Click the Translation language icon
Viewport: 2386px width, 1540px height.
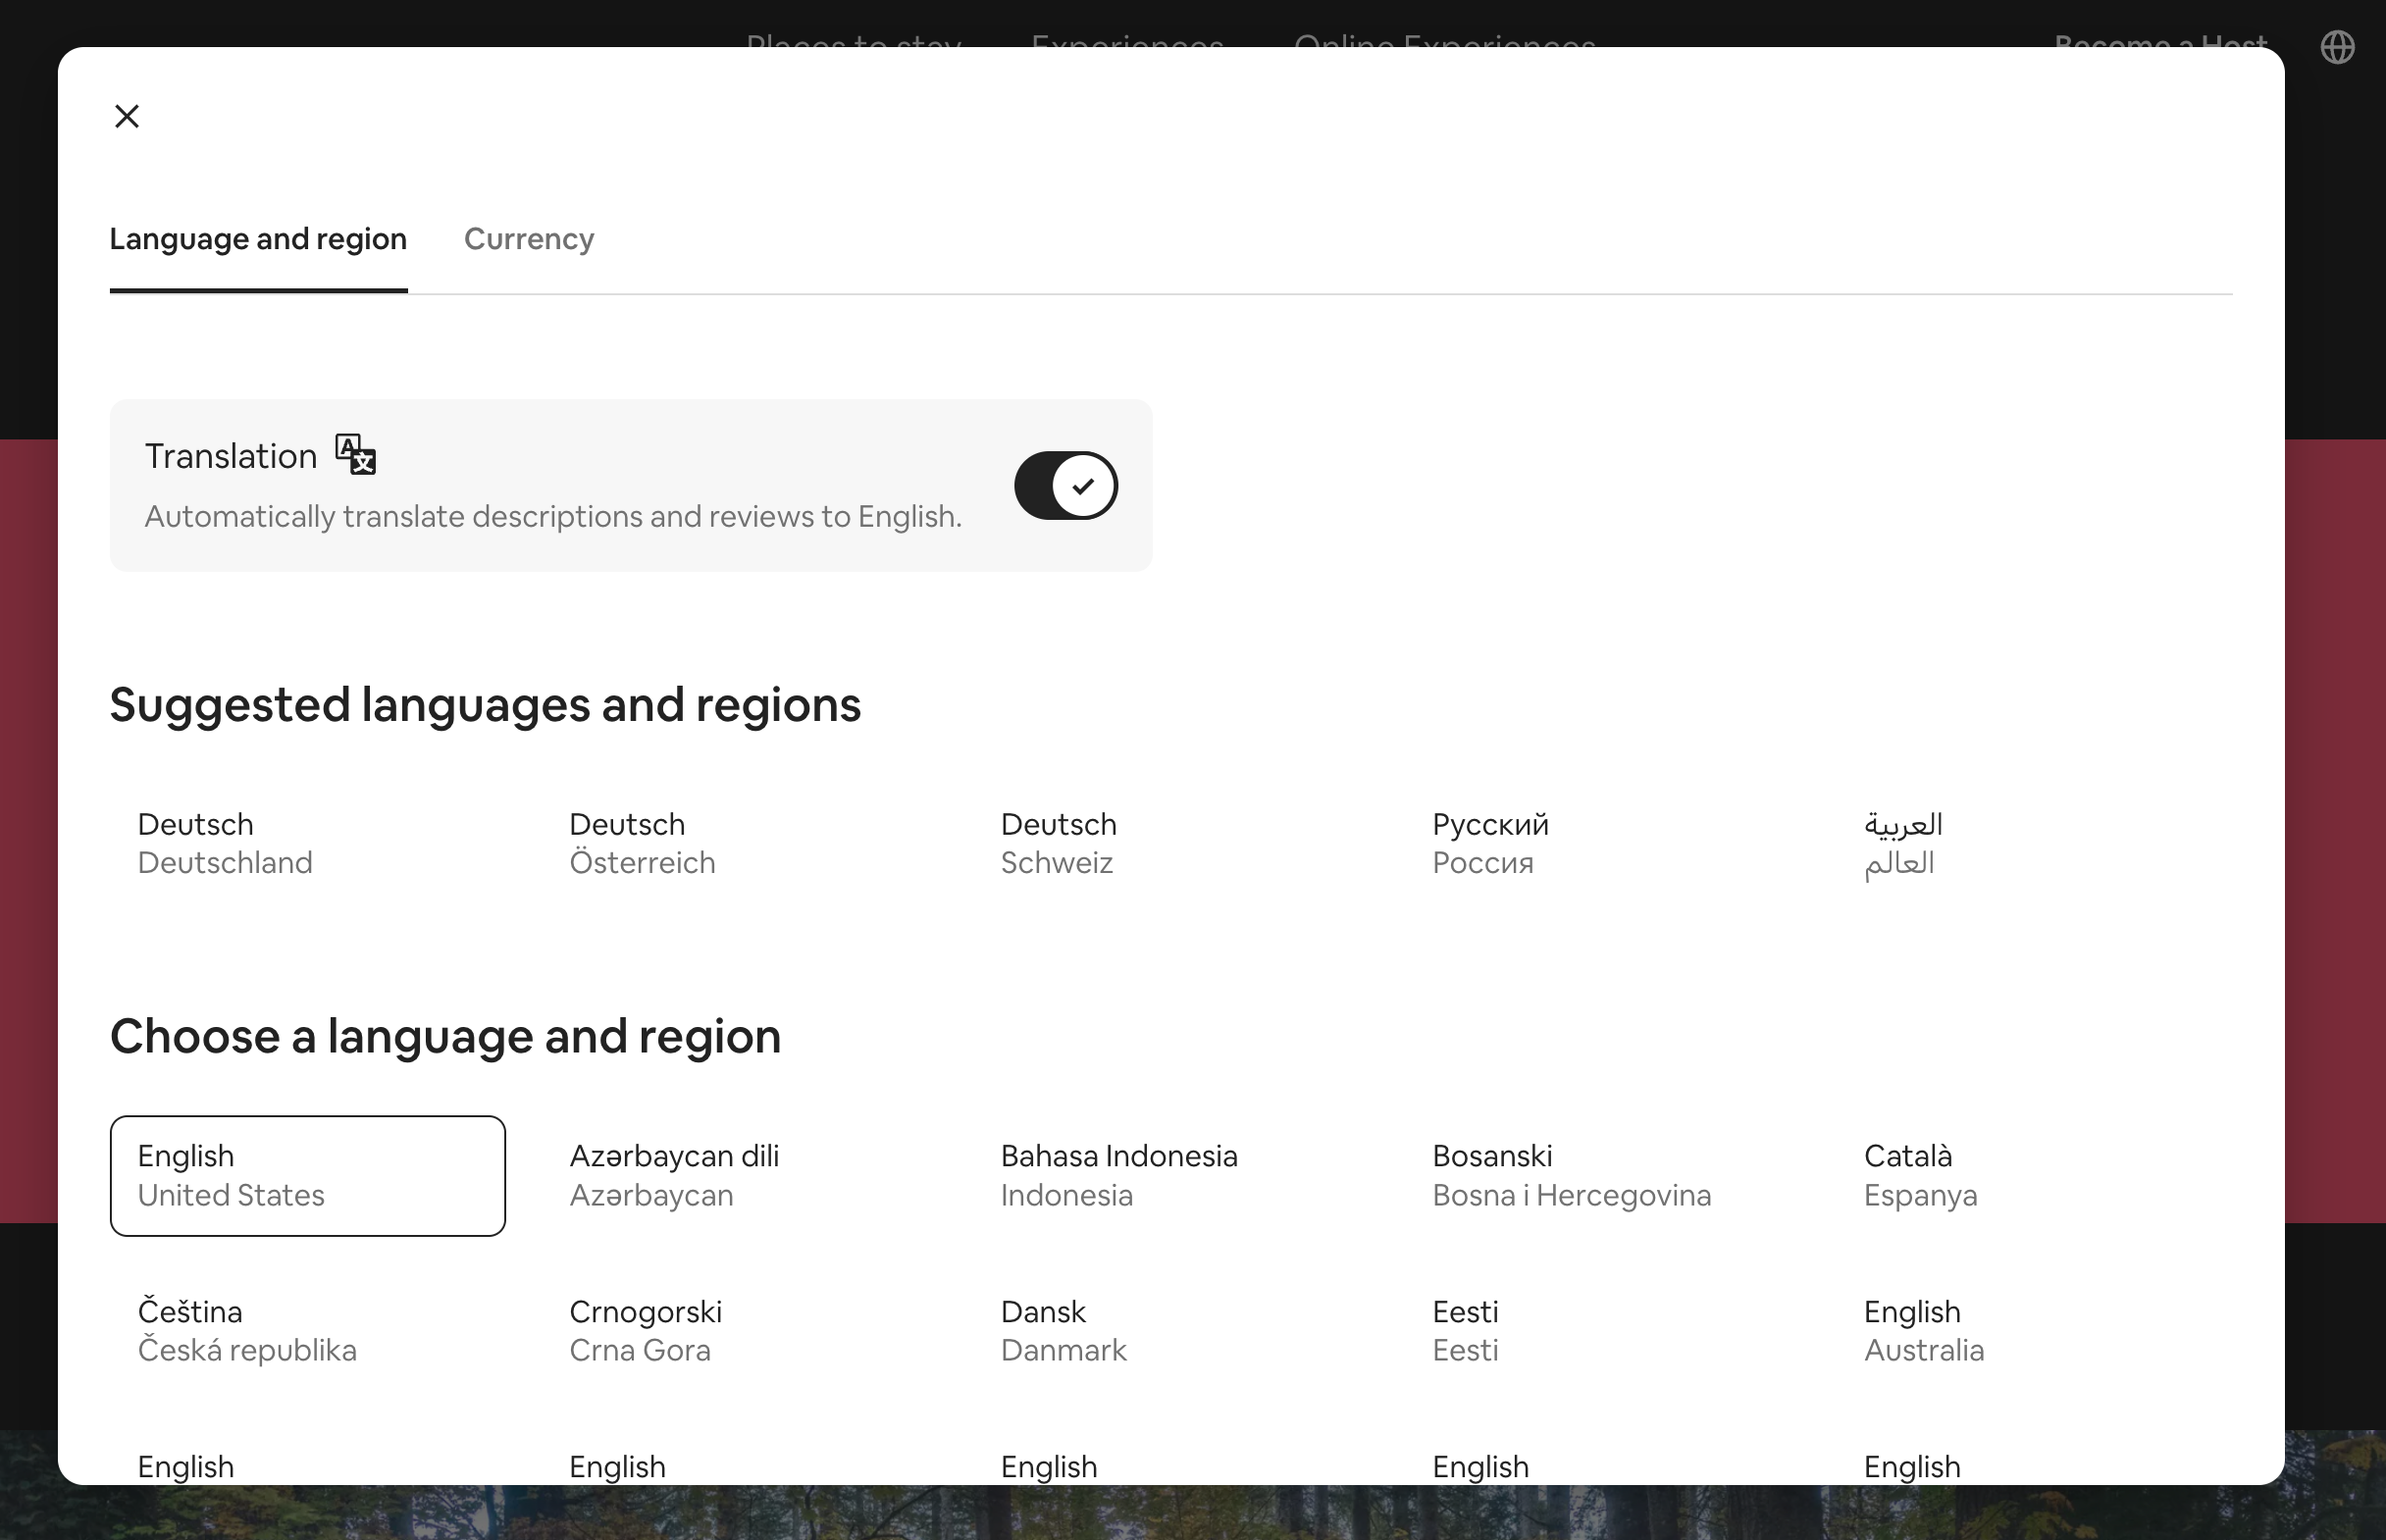[355, 455]
